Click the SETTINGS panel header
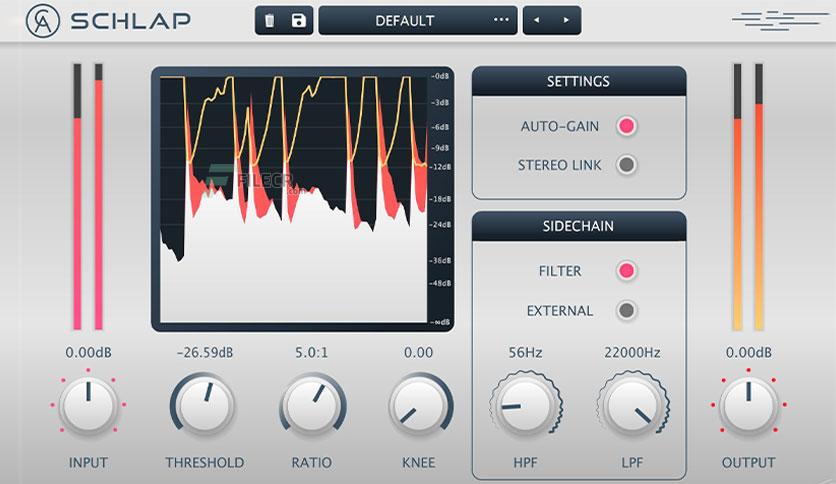Screen dimensions: 836x484 click(578, 81)
